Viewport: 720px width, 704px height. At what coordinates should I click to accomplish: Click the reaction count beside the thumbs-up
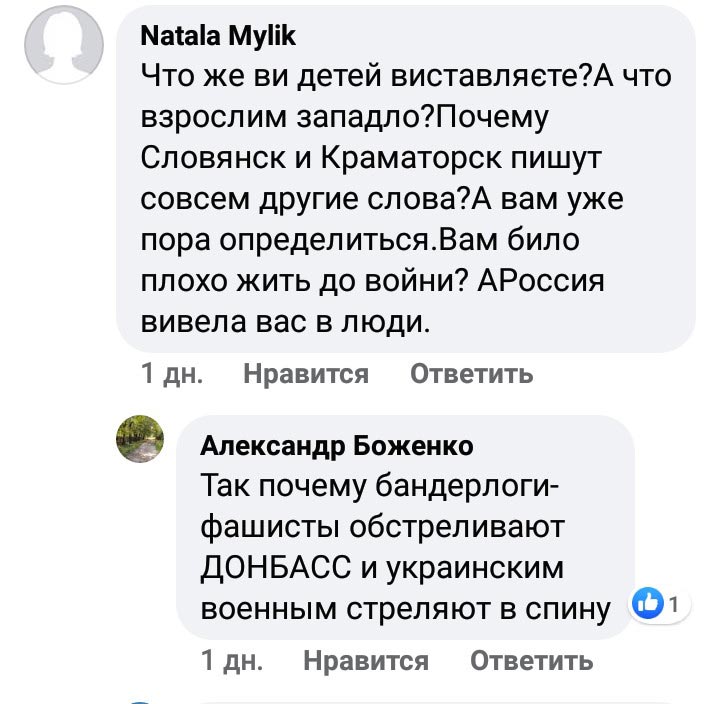point(674,604)
